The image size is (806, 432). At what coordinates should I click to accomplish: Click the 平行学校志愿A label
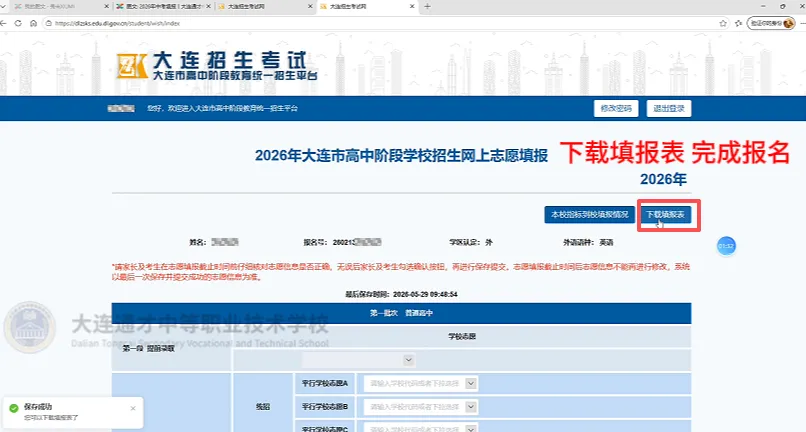325,383
